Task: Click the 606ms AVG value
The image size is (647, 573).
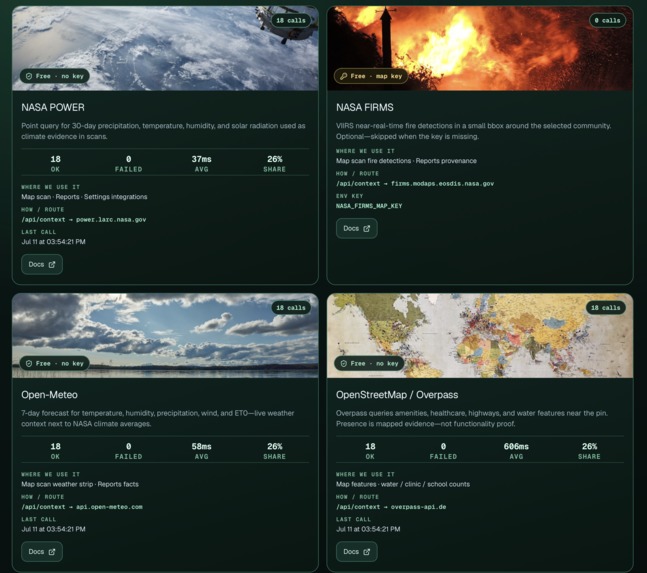Action: click(516, 447)
